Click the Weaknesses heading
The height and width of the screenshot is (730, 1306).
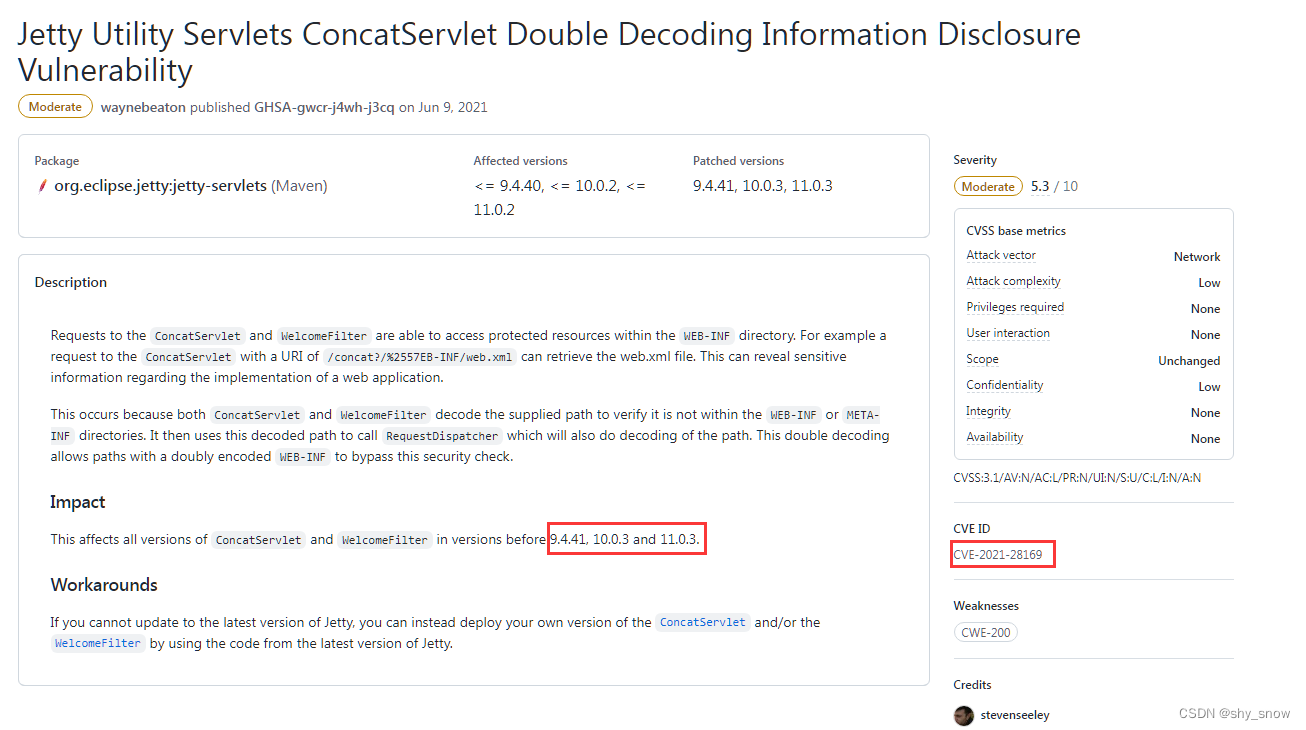986,606
